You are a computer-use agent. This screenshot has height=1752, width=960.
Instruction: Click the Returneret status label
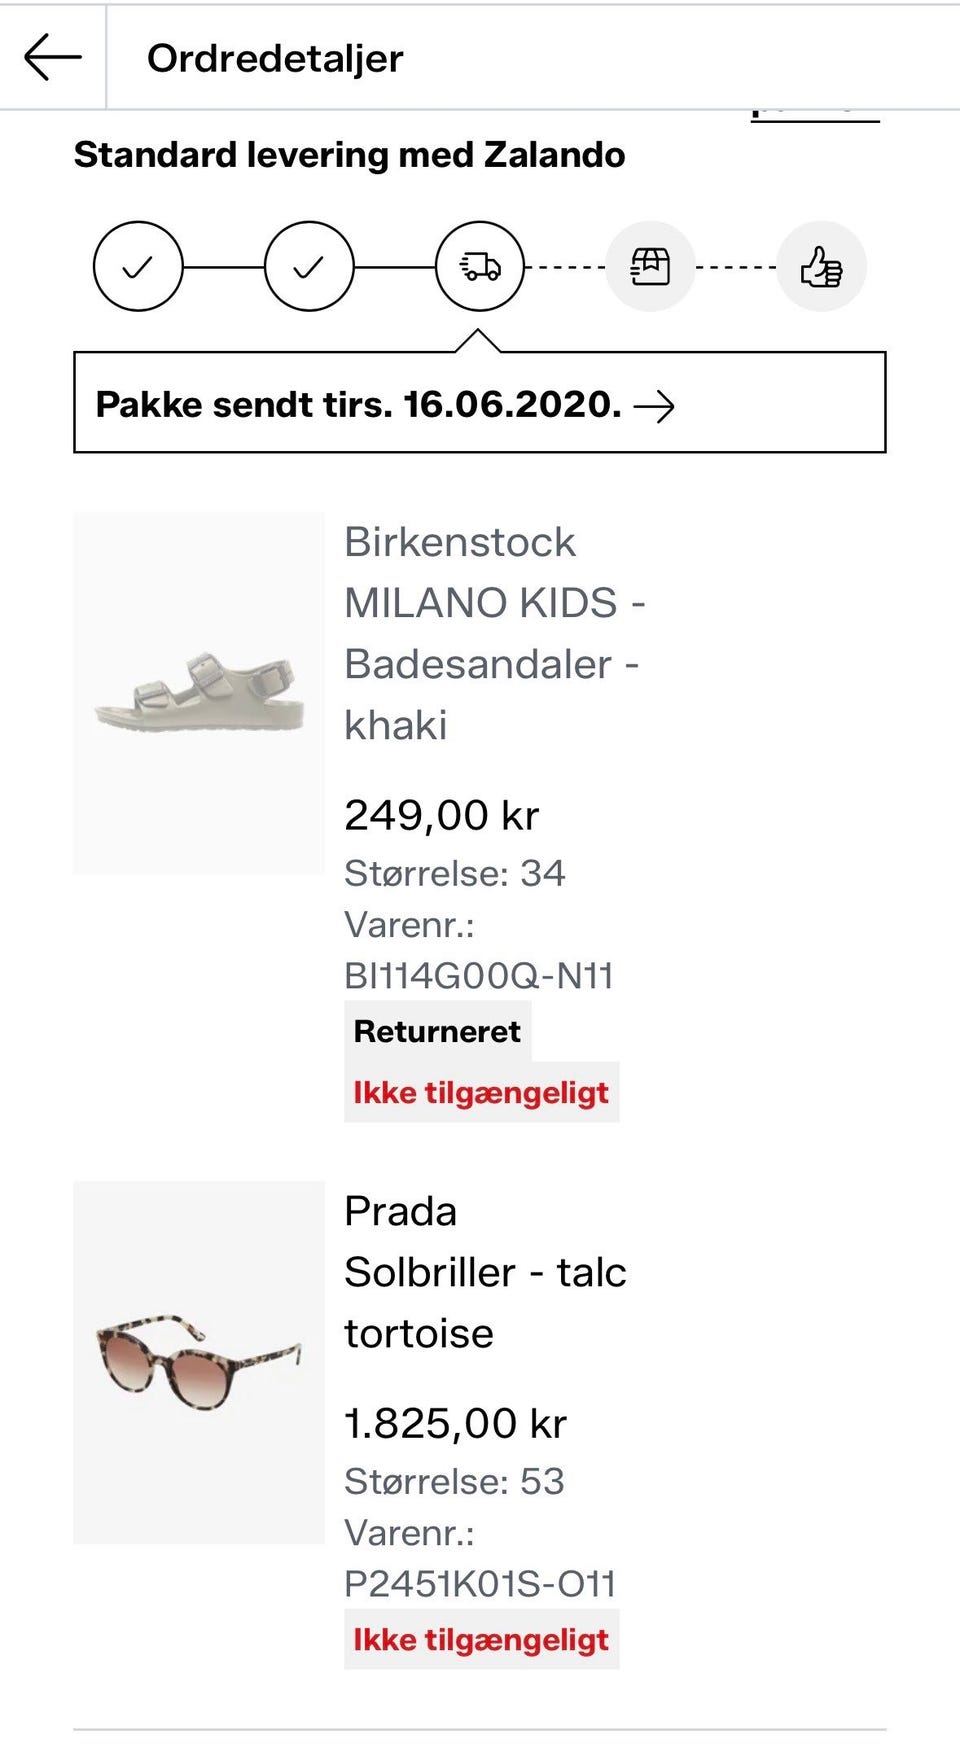438,1032
